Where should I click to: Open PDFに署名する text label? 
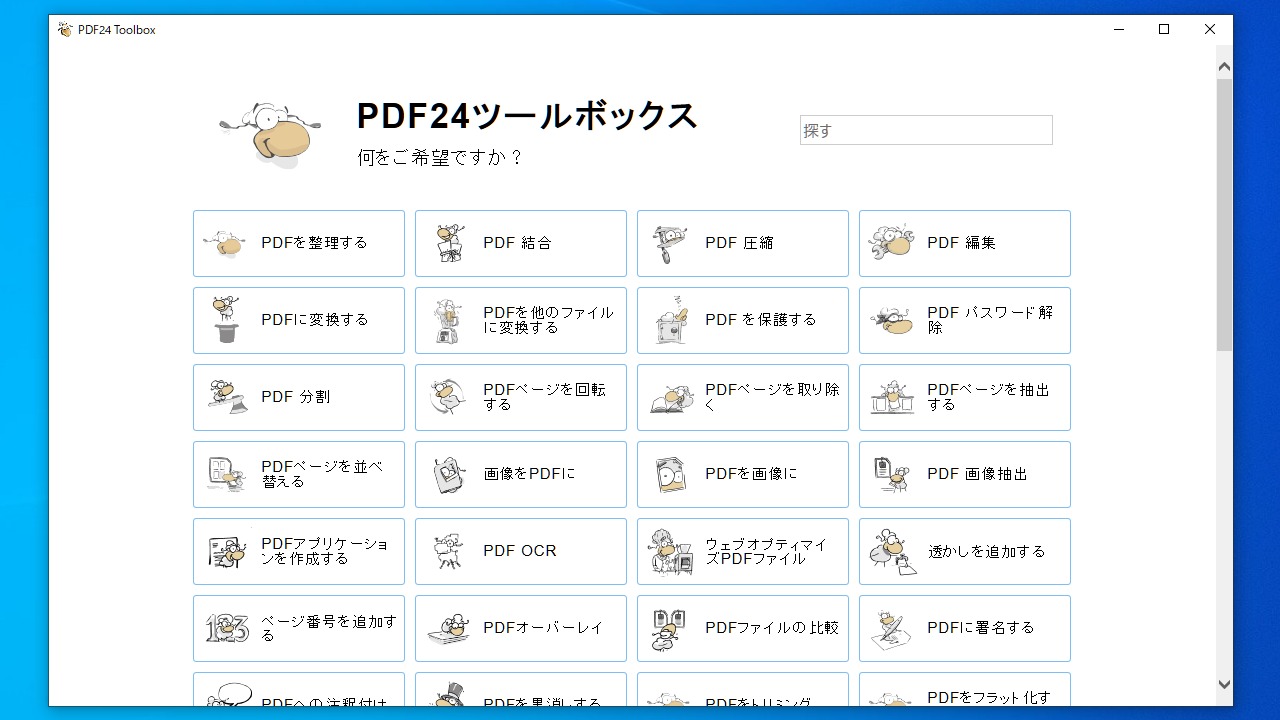coord(980,628)
